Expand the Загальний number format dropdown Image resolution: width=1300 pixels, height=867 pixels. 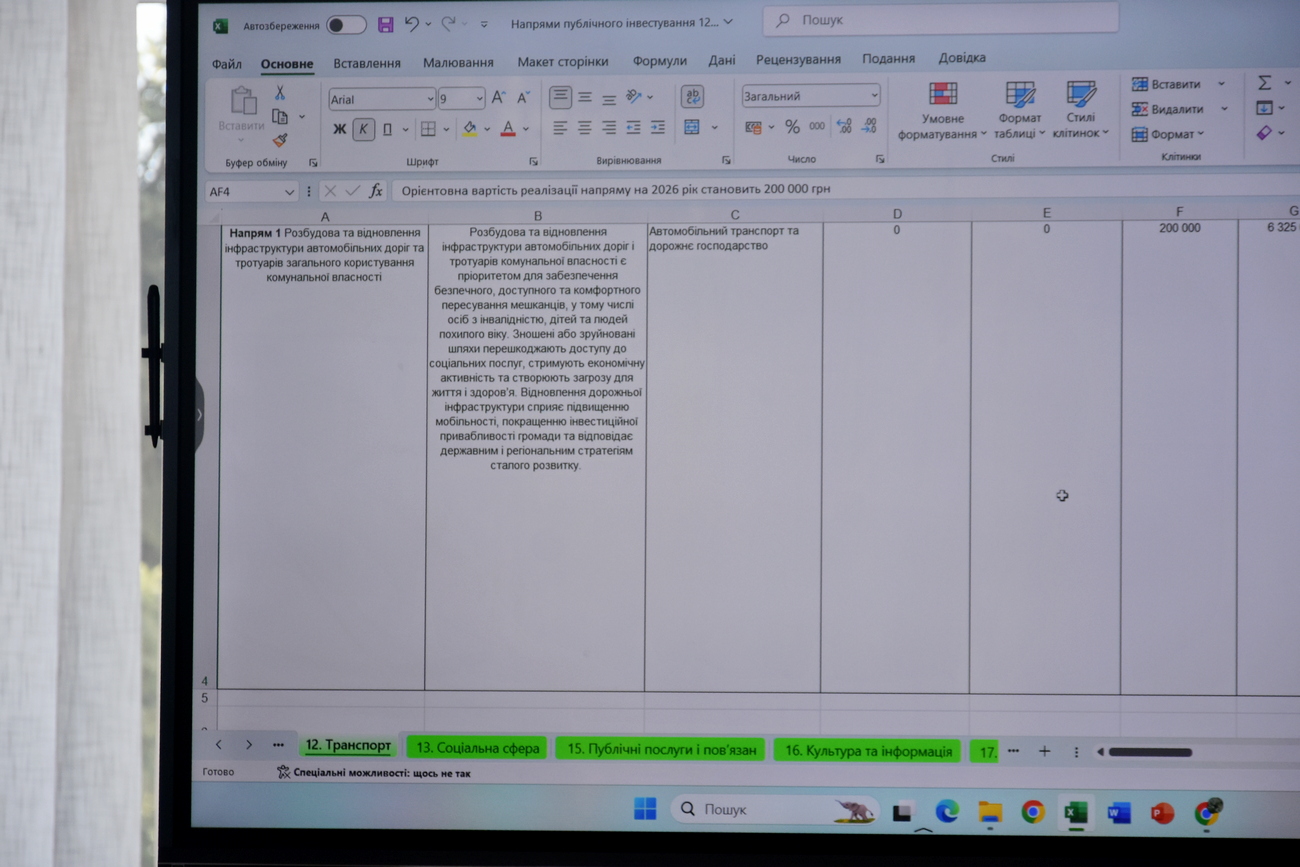[x=874, y=95]
